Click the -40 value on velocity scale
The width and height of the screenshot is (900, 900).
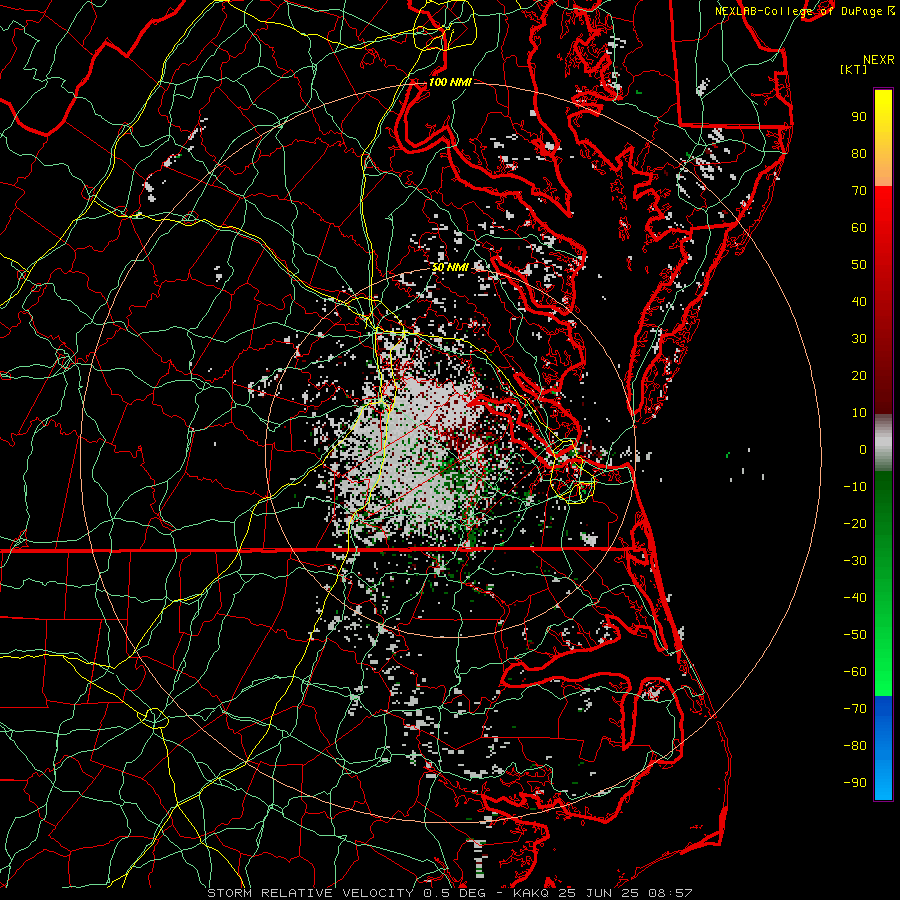coord(855,598)
